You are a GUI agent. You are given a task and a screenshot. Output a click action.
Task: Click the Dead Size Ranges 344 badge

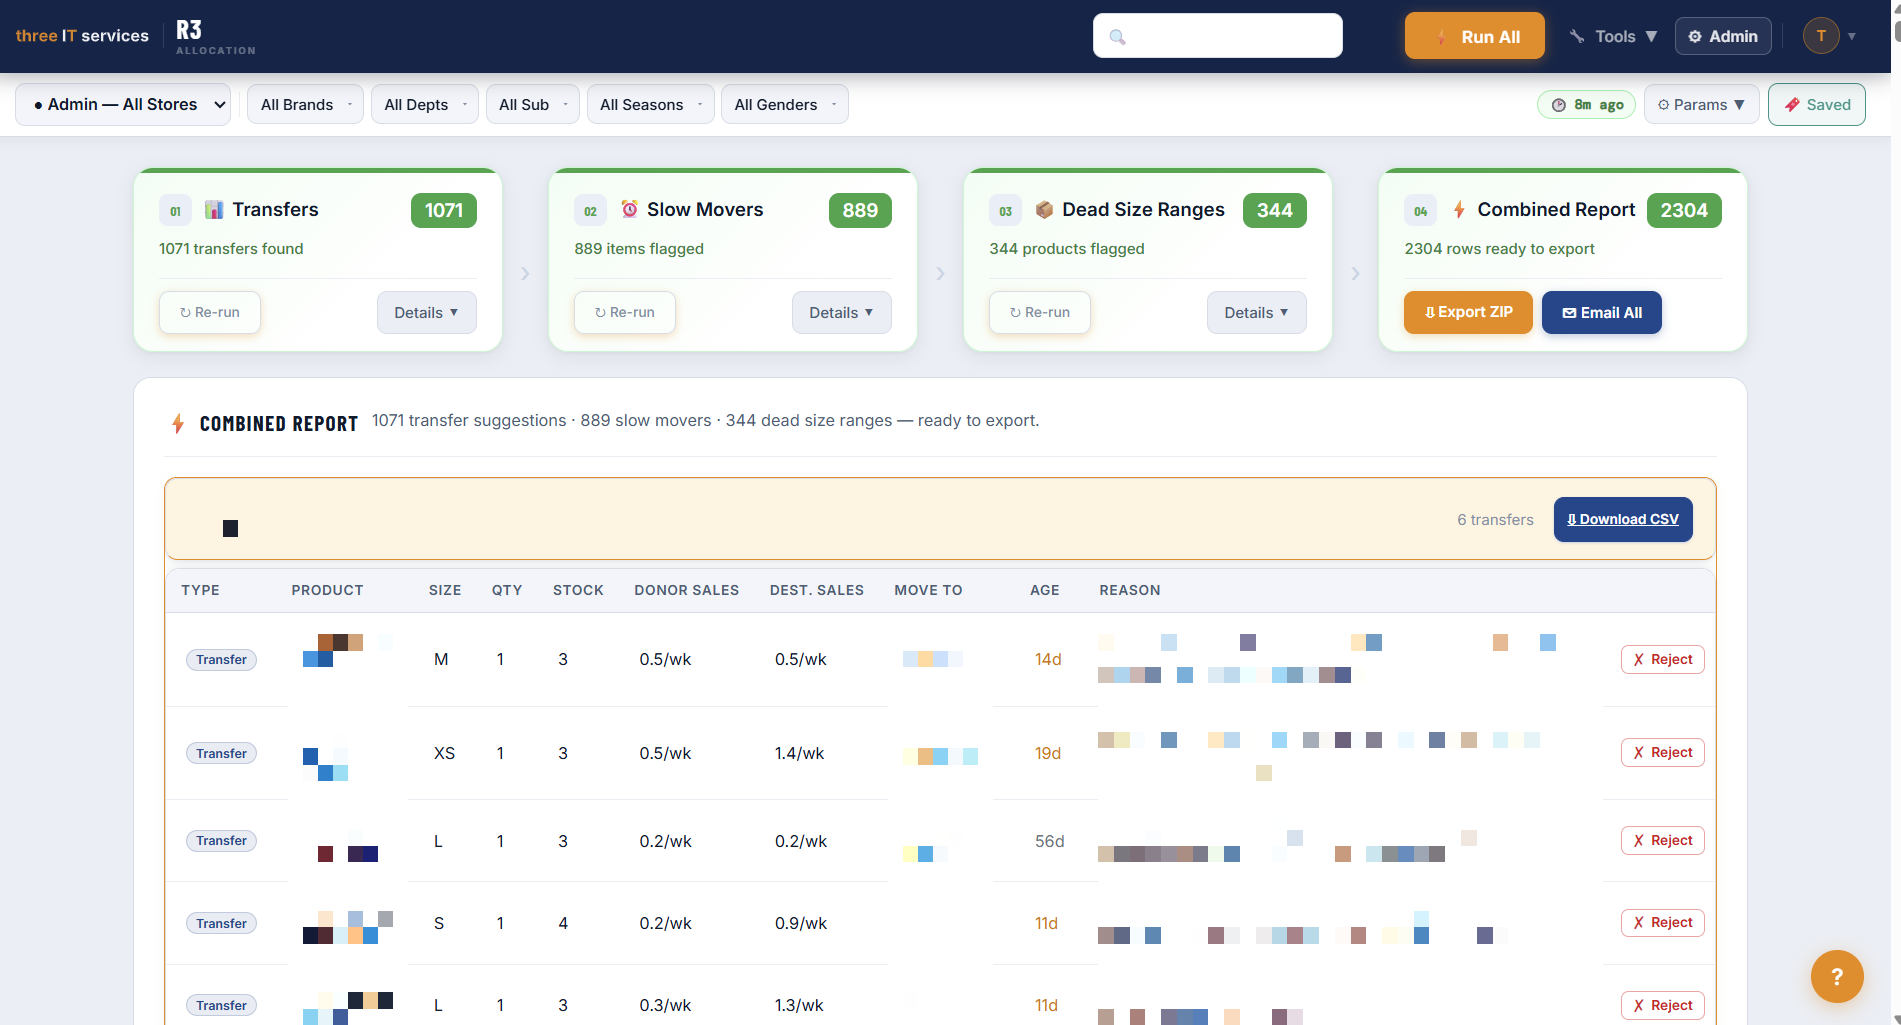(x=1275, y=210)
